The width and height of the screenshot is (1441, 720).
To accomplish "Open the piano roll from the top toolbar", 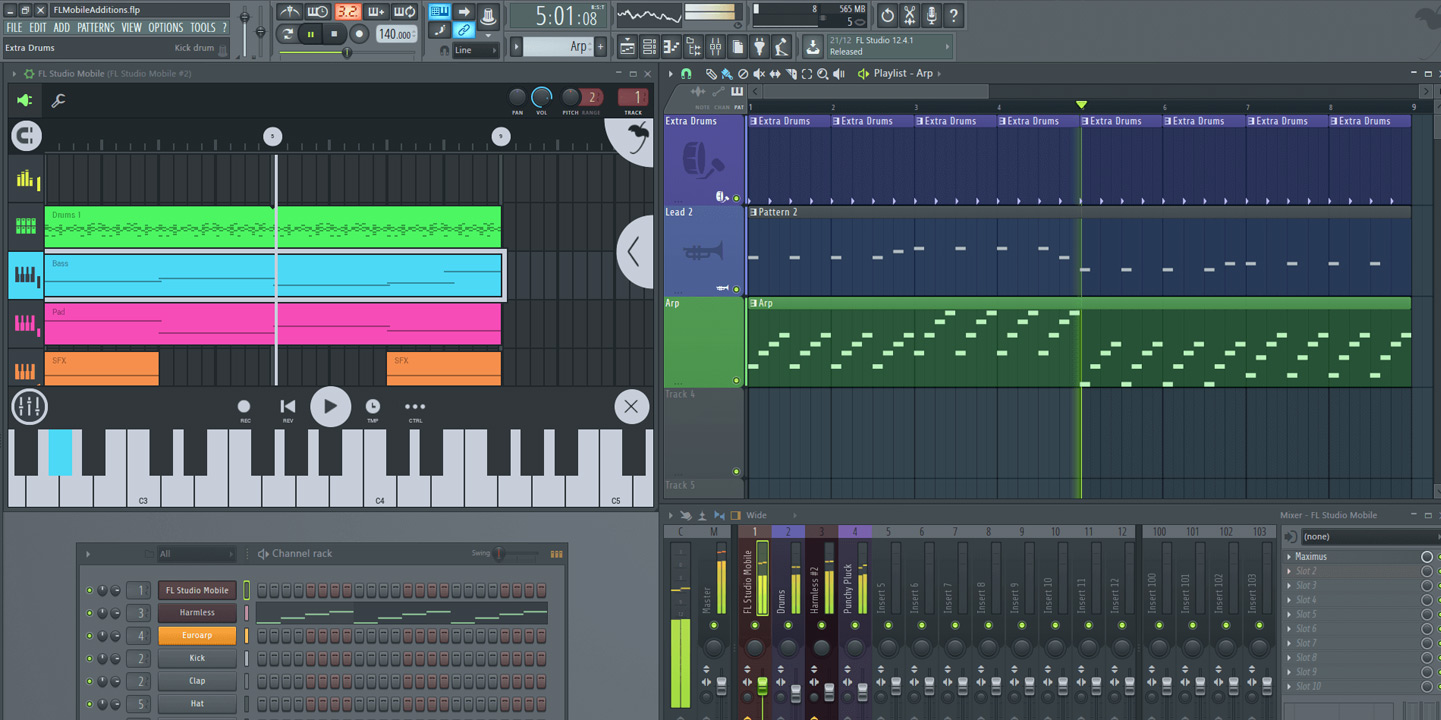I will [x=671, y=47].
